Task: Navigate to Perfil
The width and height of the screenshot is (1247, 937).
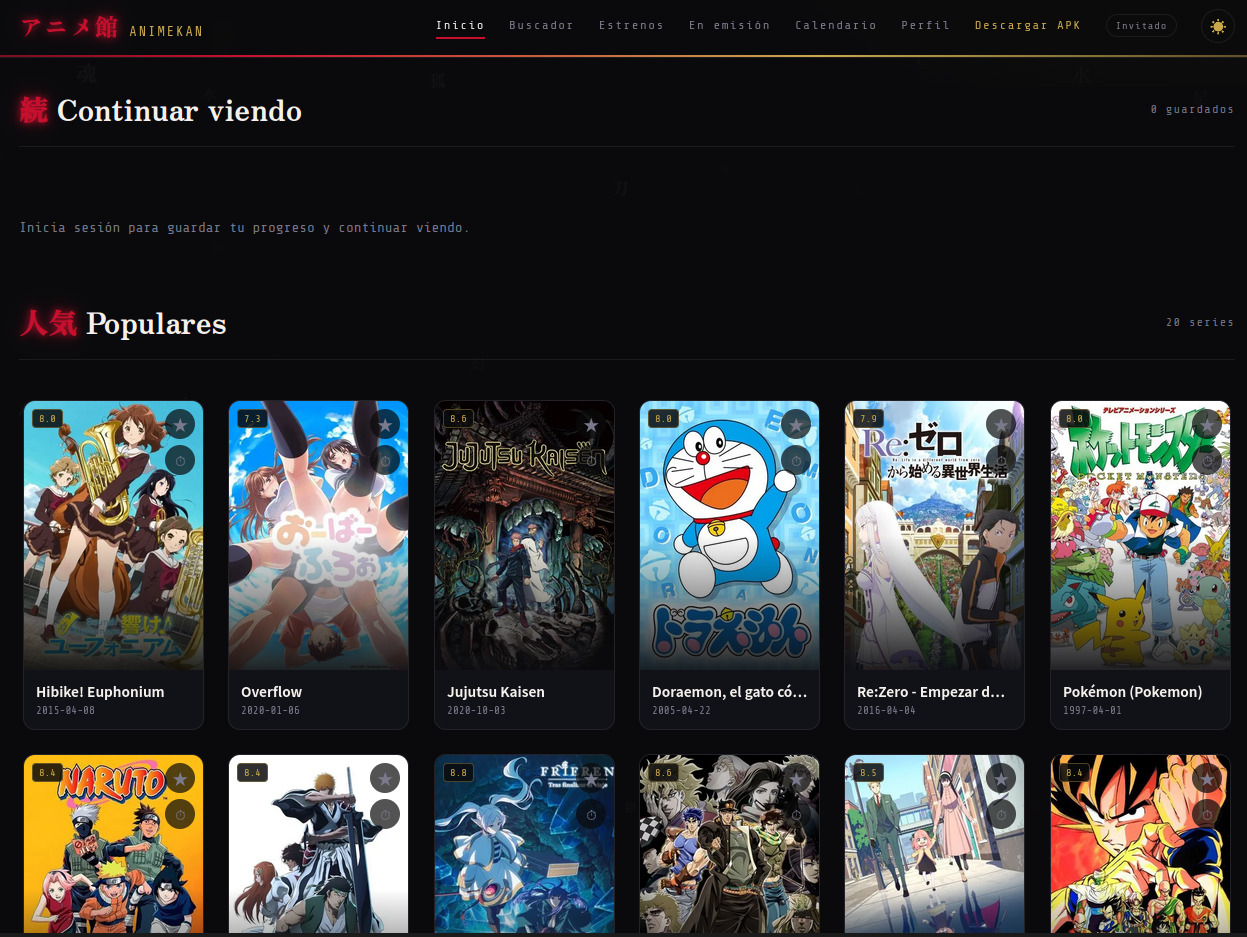Action: 925,25
